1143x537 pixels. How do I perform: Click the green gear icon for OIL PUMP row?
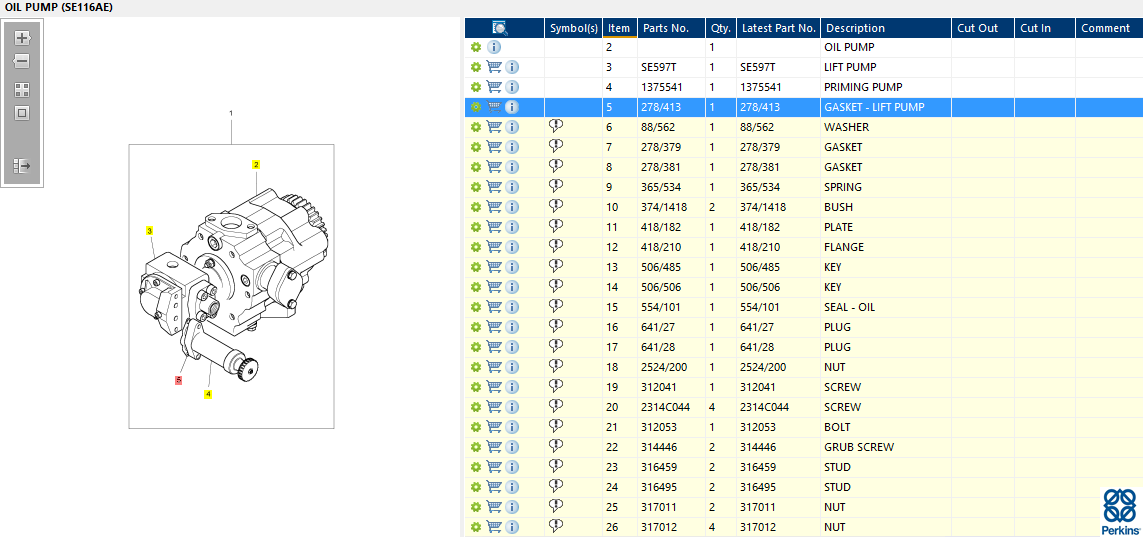(476, 47)
